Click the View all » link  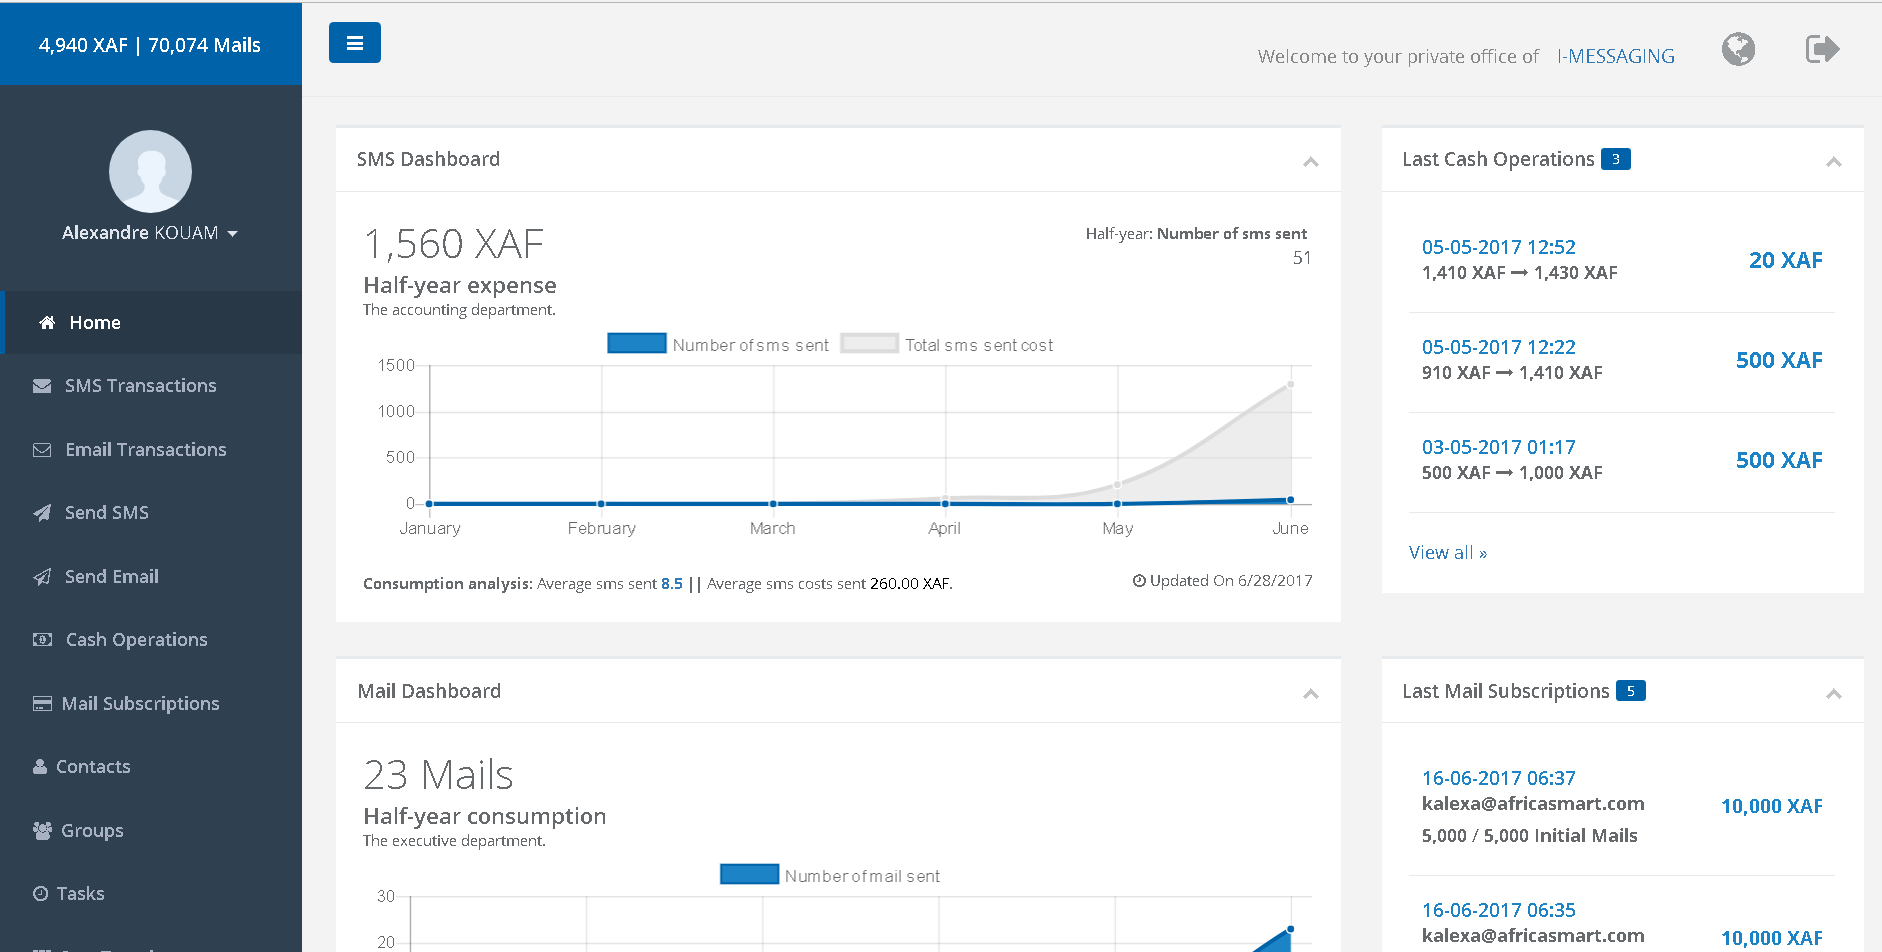[1447, 553]
